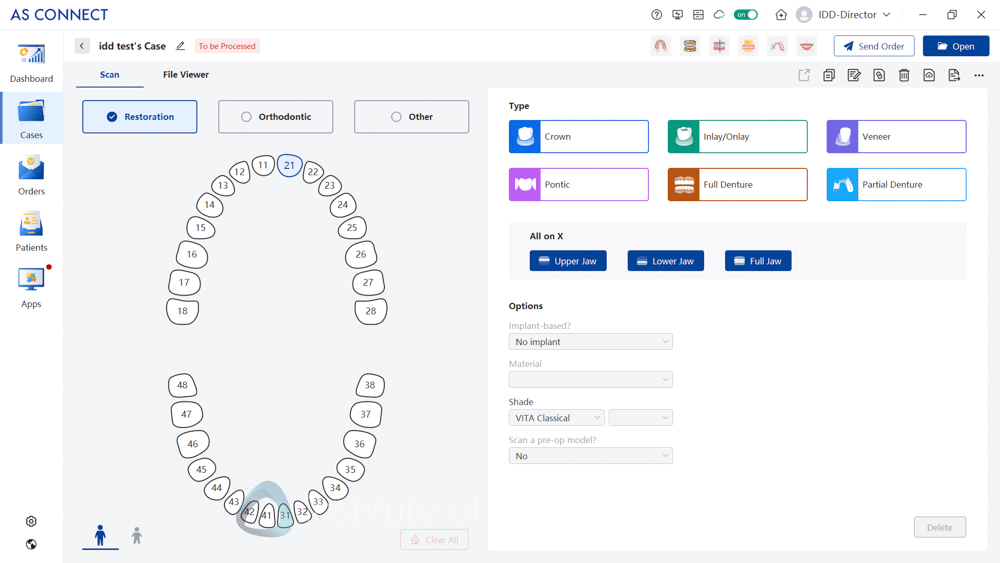Open the VITA Classical shade dropdown
The image size is (1000, 563).
556,418
